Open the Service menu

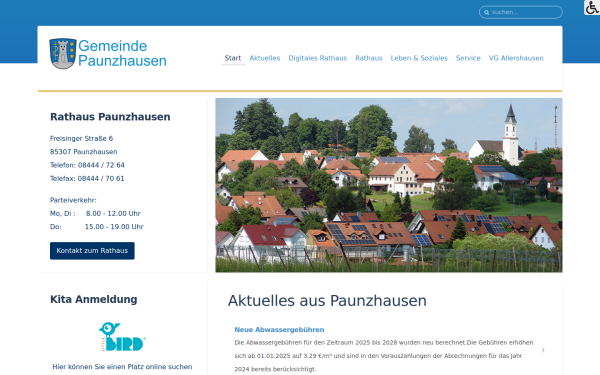468,58
